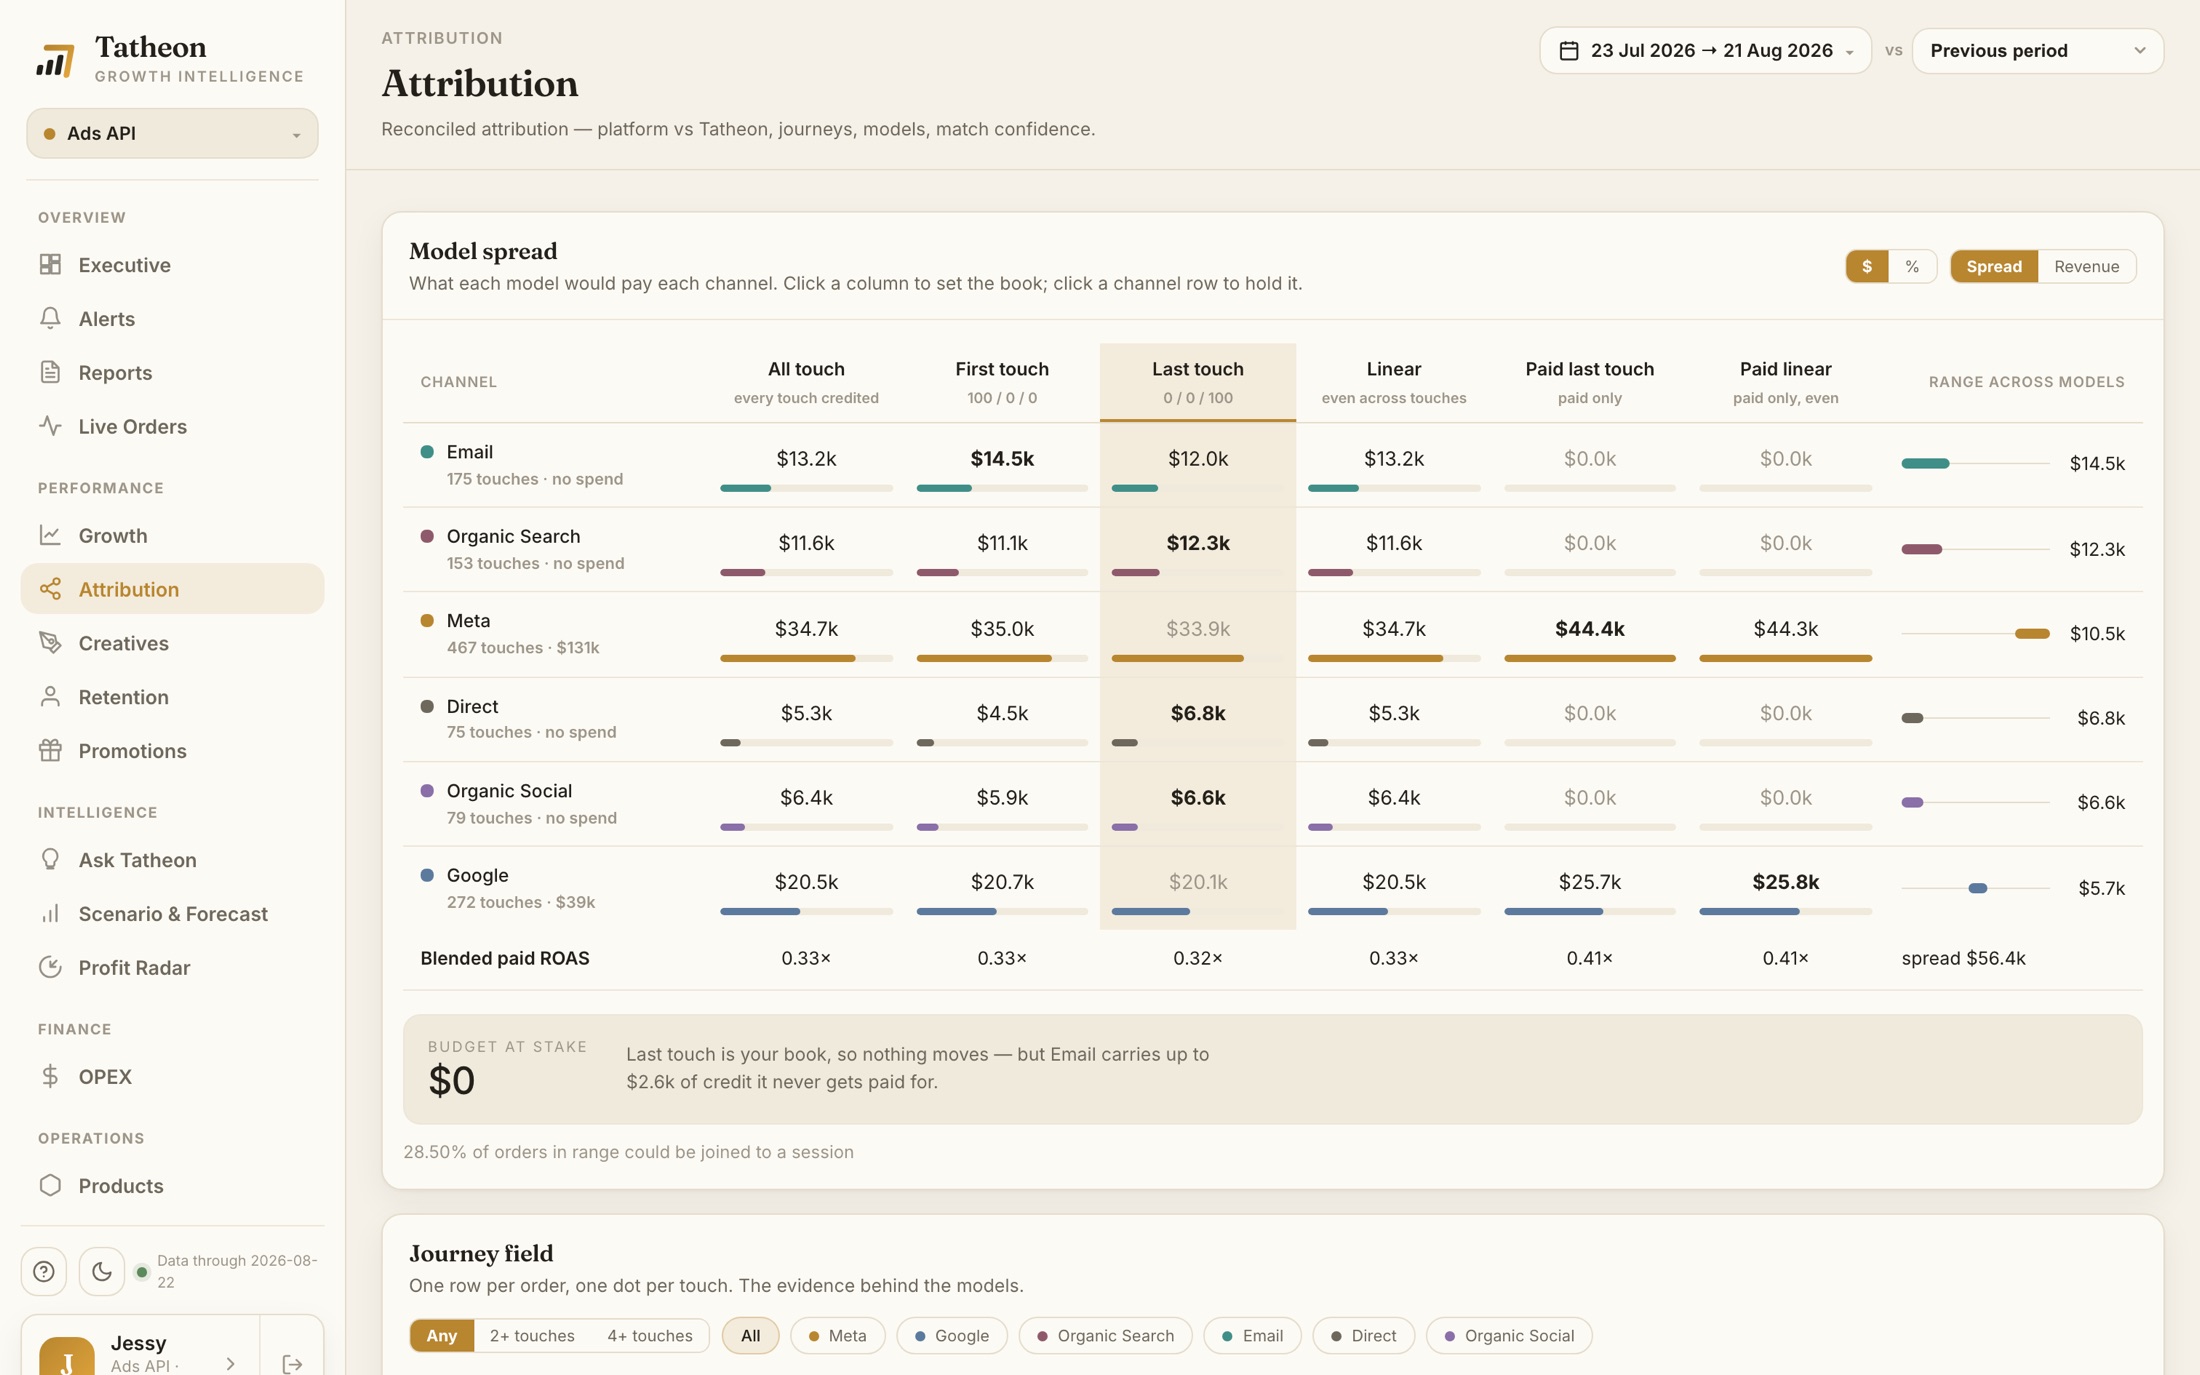Switch values to dollar display
The width and height of the screenshot is (2200, 1375).
(1867, 266)
